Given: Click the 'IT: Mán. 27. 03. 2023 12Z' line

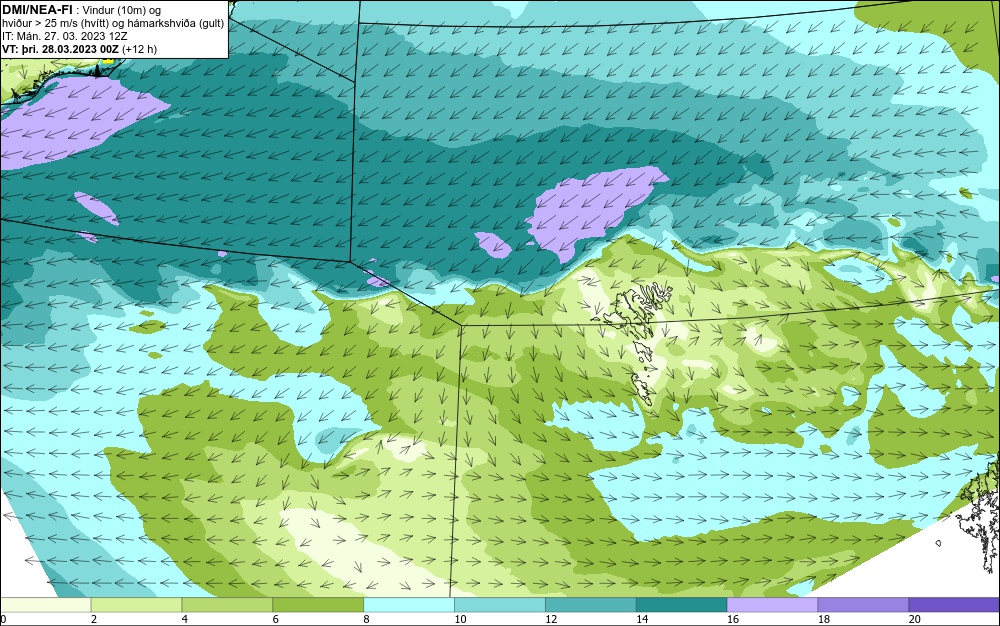Looking at the screenshot, I should click(64, 36).
